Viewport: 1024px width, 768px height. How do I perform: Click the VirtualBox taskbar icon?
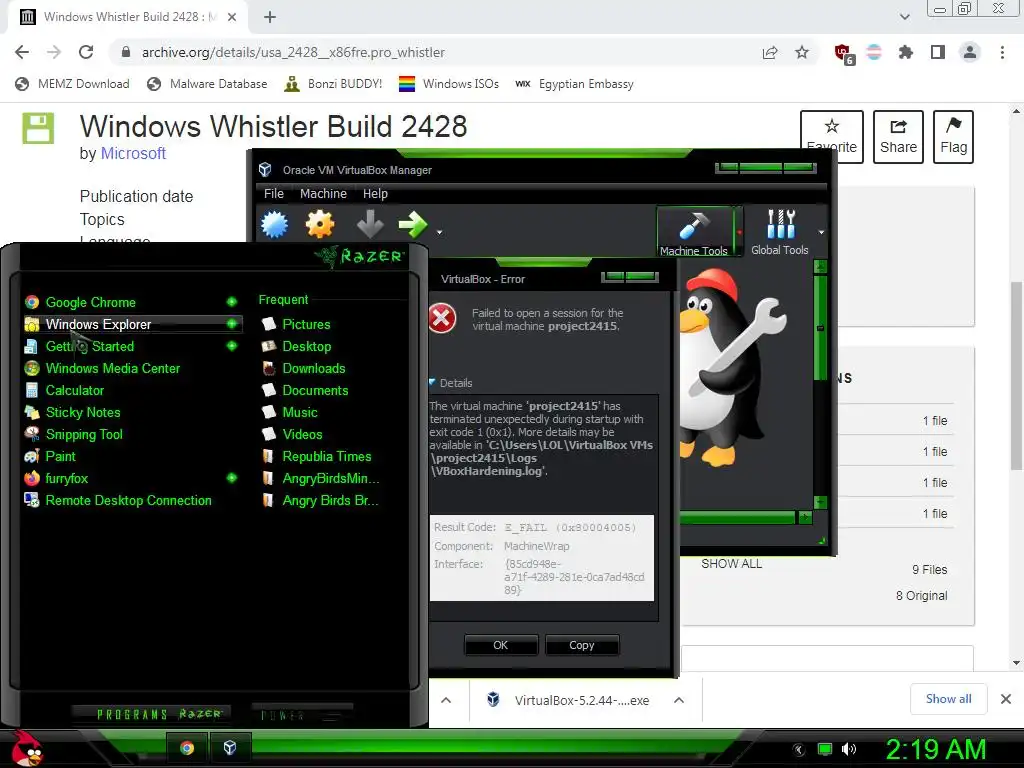click(230, 748)
